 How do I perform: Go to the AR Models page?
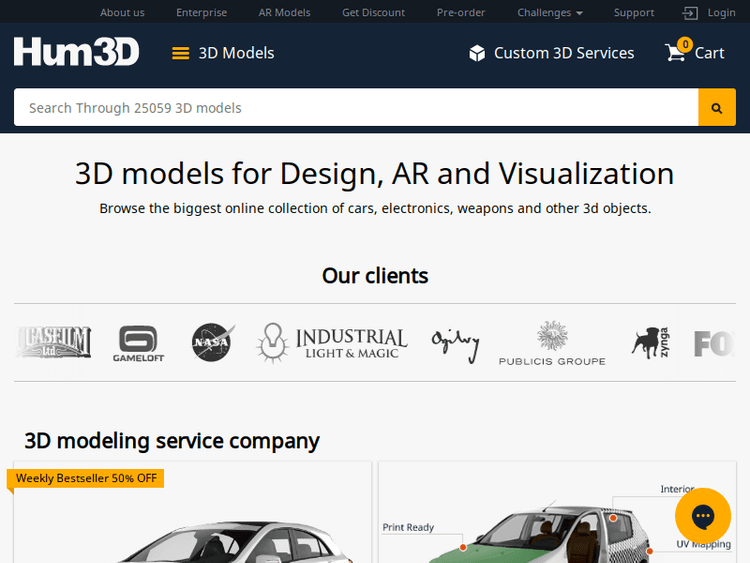284,13
